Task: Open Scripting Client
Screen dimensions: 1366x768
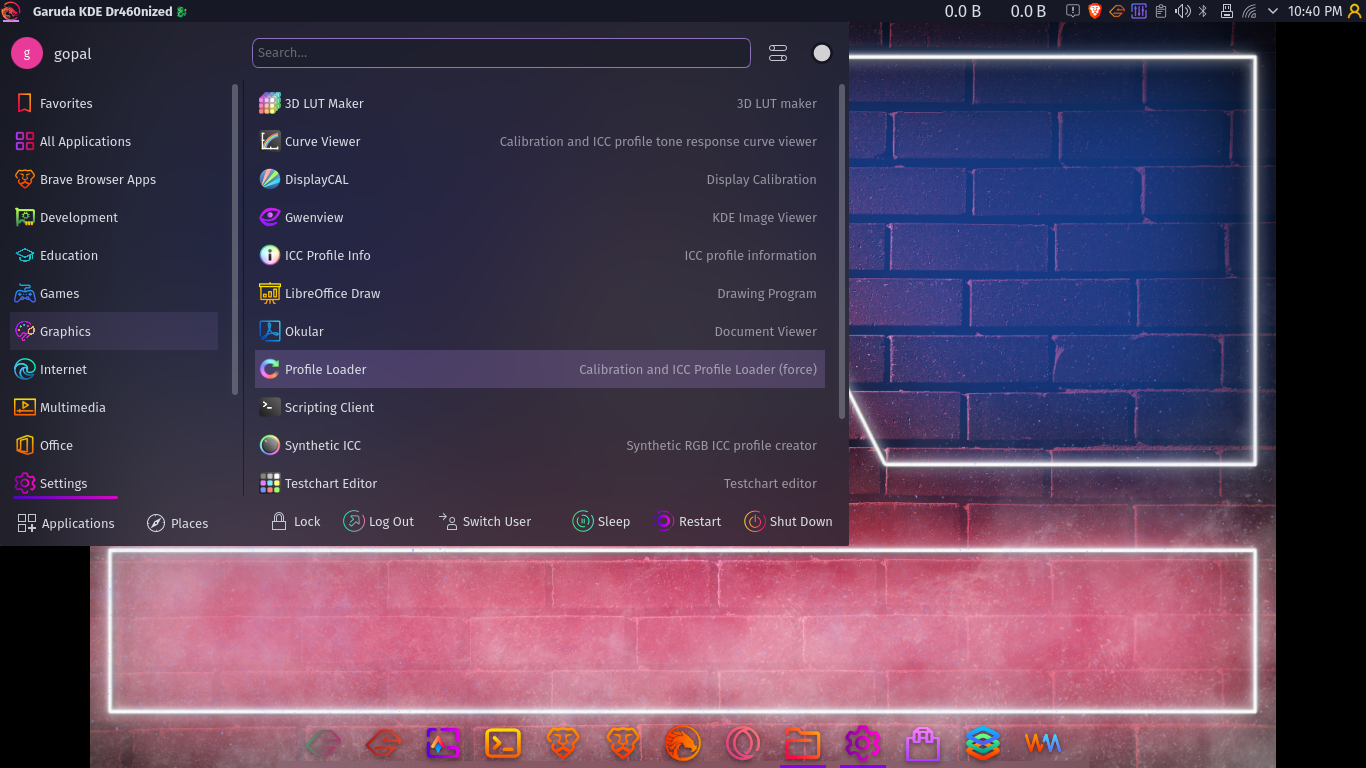Action: pos(540,407)
